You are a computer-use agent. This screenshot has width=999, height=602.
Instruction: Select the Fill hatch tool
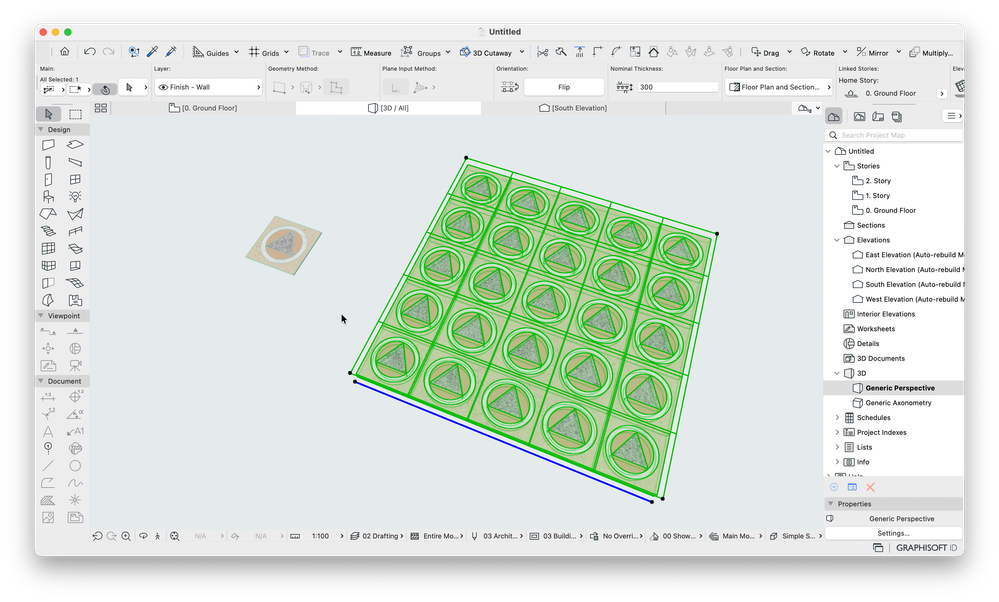48,500
